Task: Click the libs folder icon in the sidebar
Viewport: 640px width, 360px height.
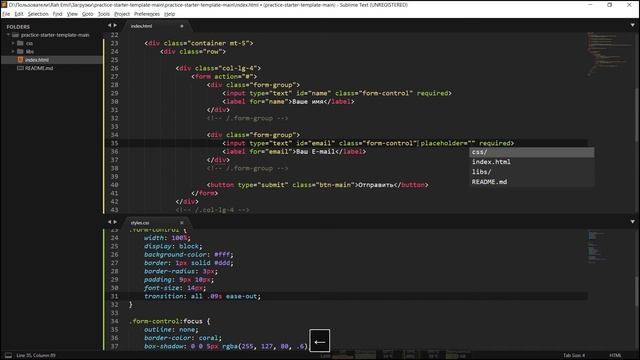Action: click(x=20, y=51)
